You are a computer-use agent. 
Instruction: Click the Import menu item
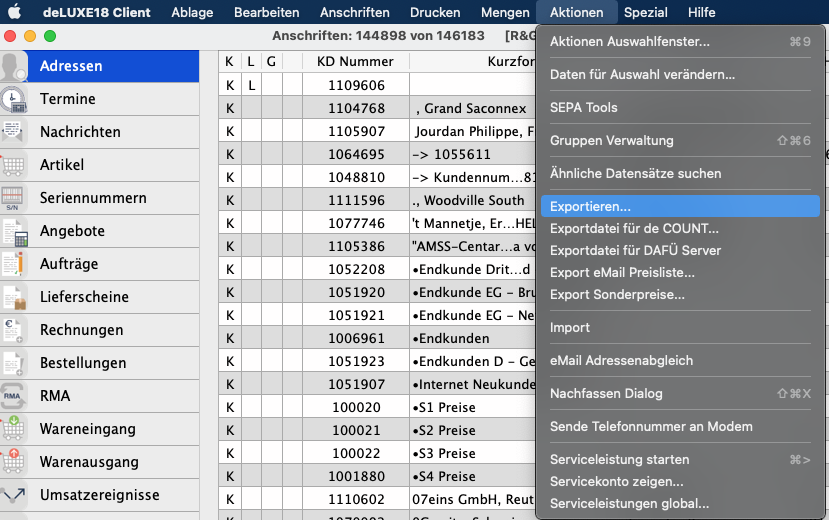point(570,327)
